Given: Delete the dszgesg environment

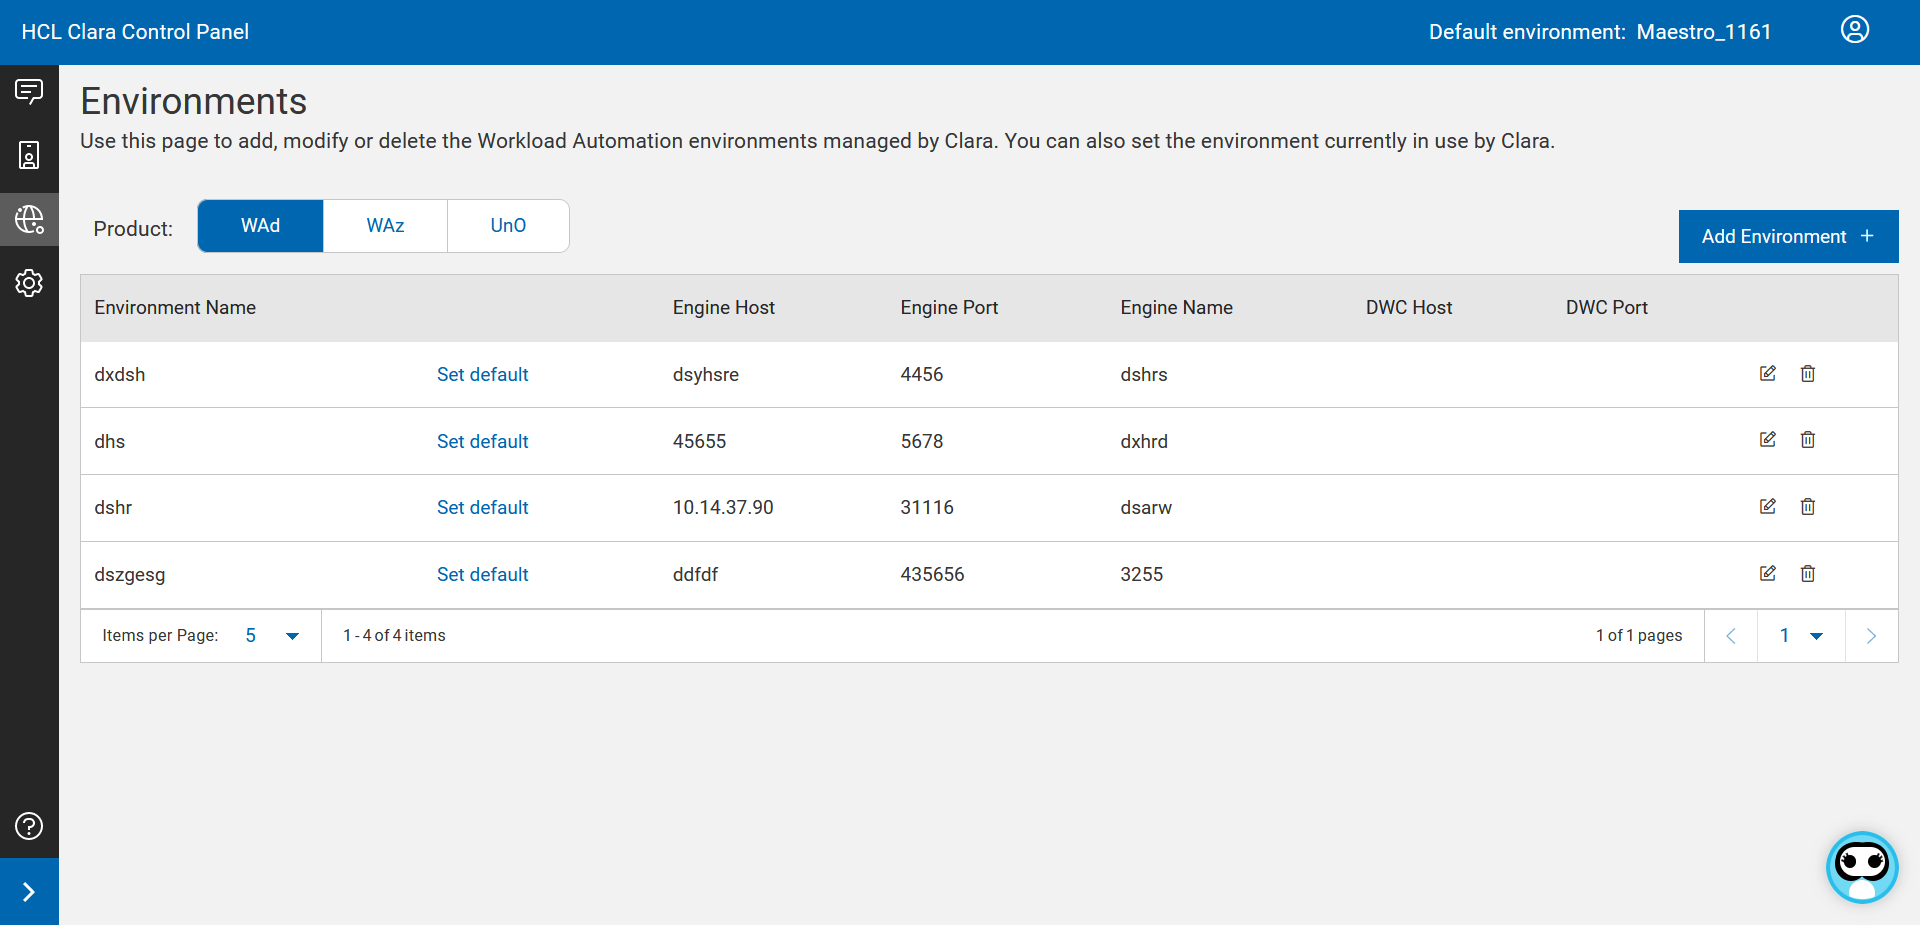Looking at the screenshot, I should click(x=1807, y=573).
